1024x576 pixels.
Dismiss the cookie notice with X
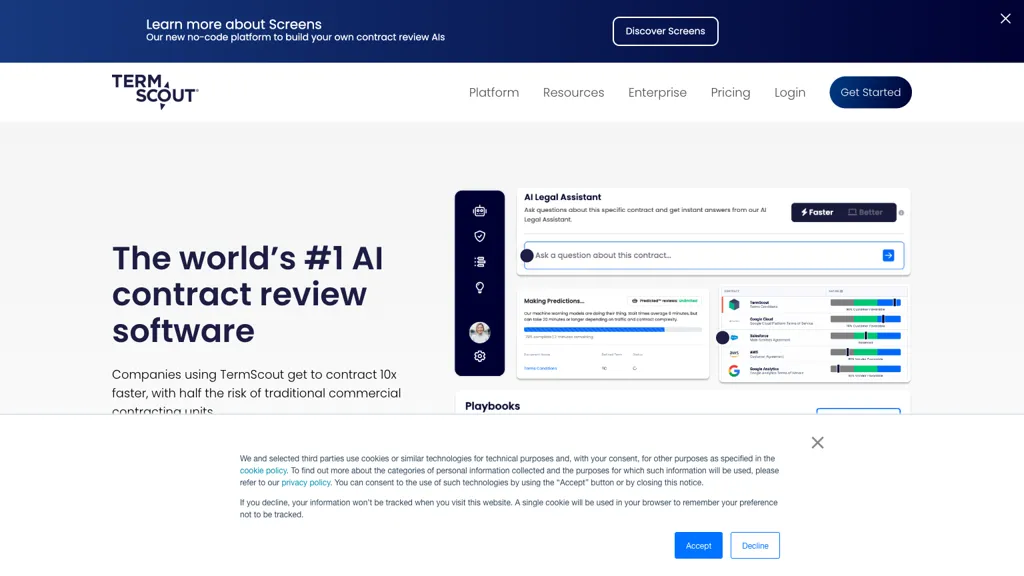(x=817, y=443)
